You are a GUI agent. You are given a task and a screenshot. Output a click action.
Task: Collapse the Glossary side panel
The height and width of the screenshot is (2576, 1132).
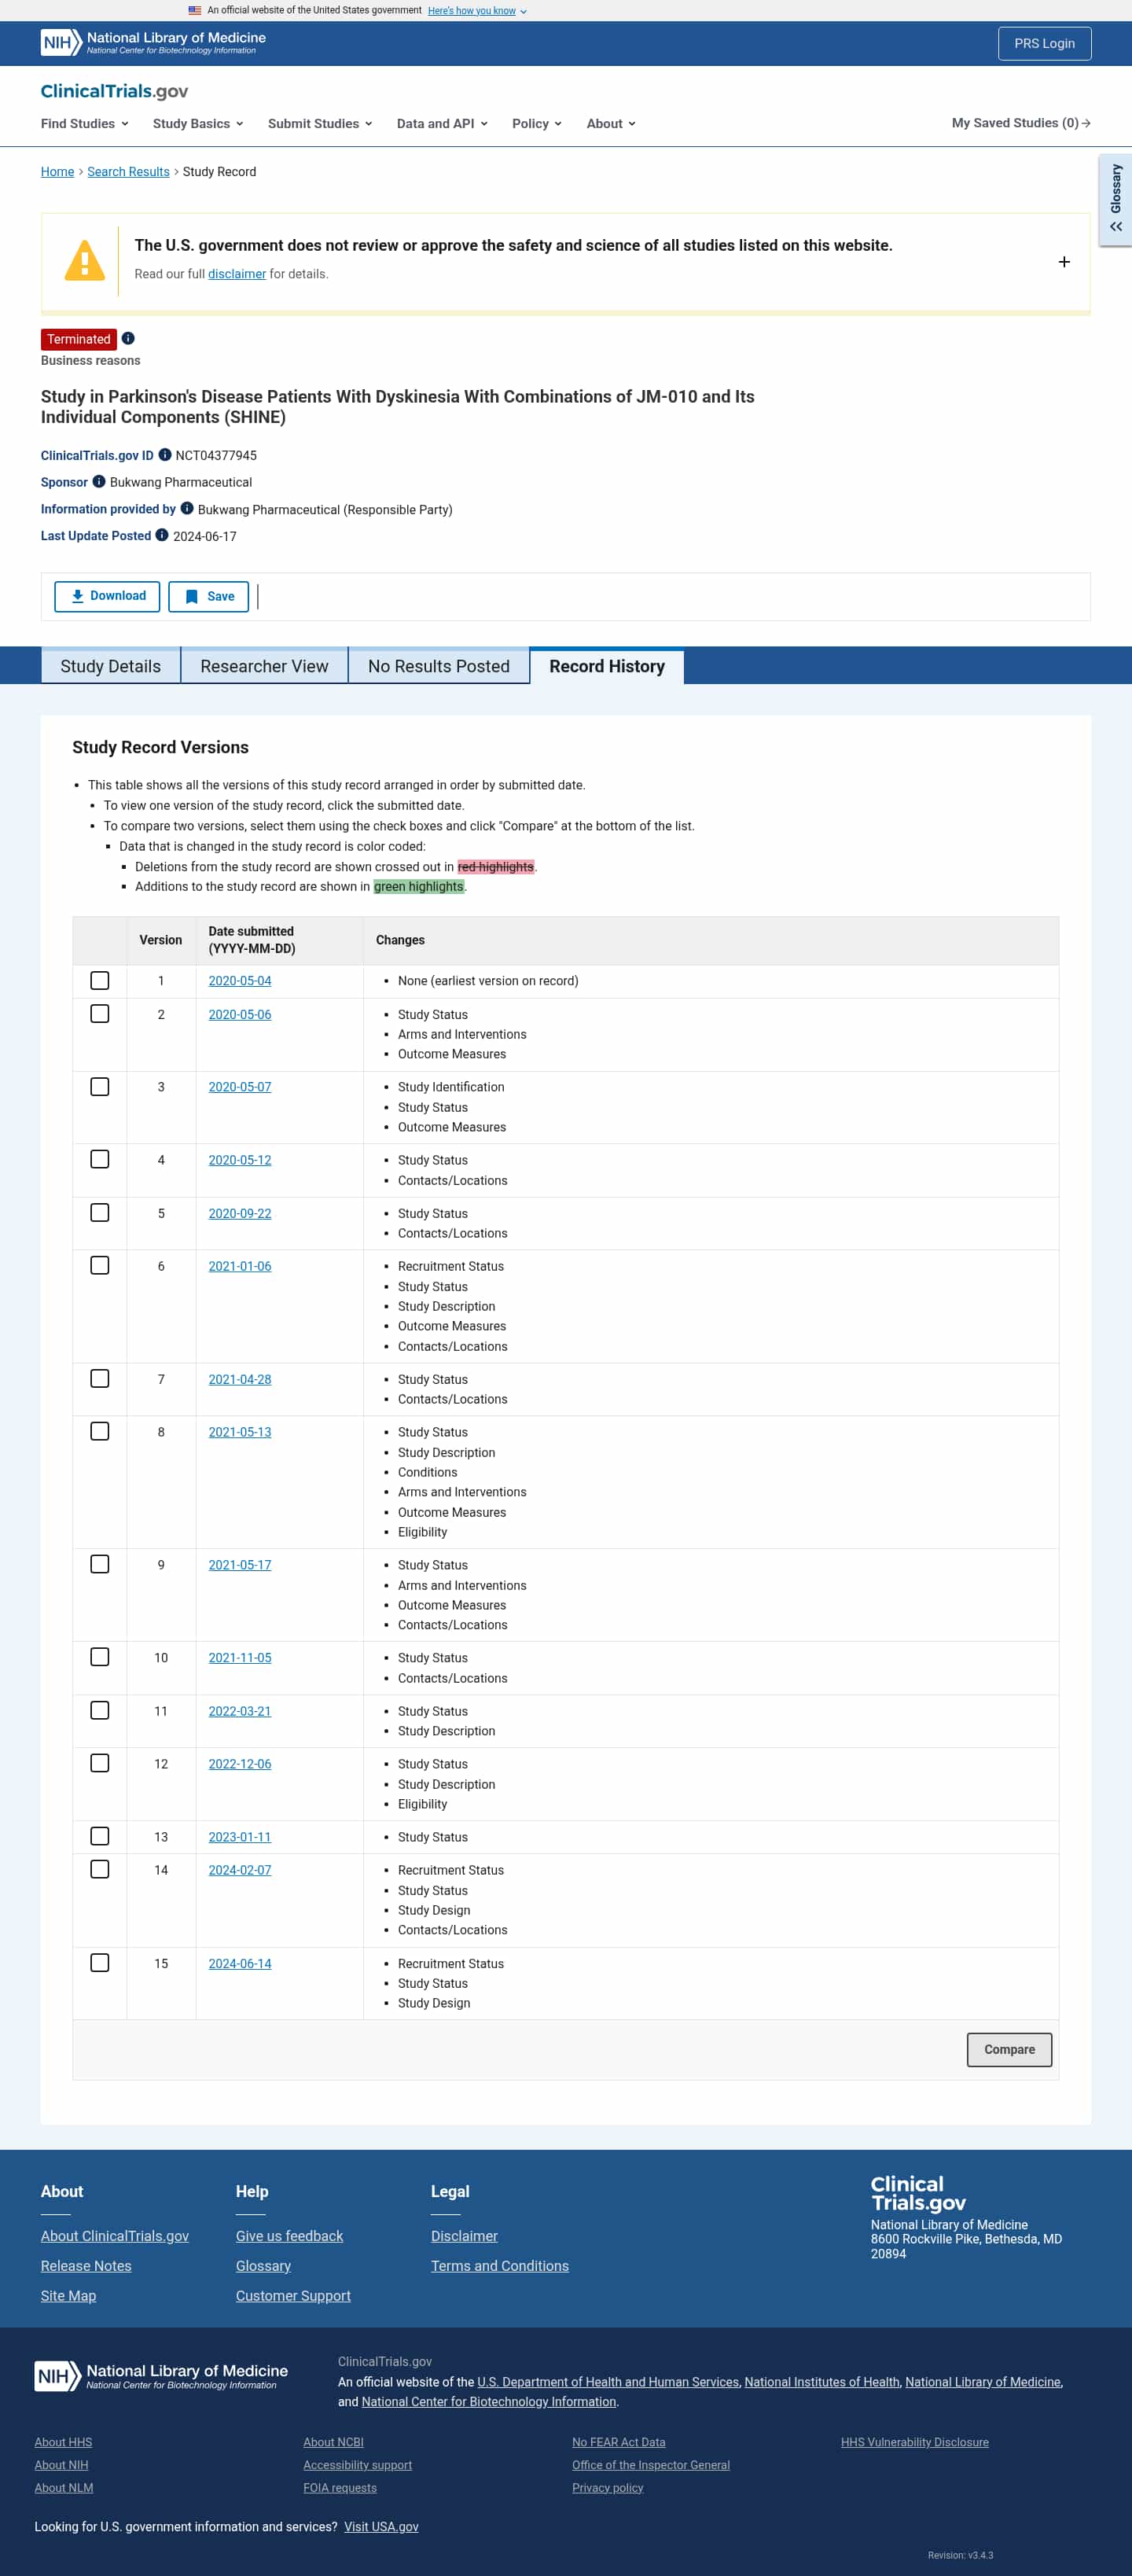(x=1116, y=226)
